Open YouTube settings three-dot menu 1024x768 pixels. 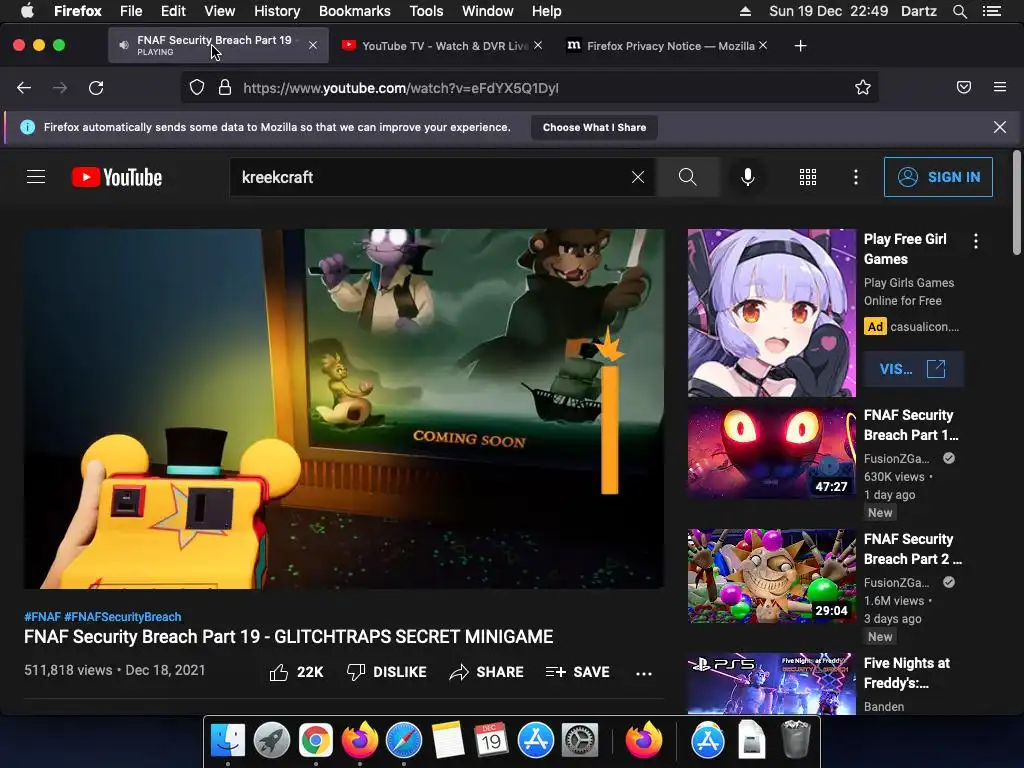tap(856, 177)
